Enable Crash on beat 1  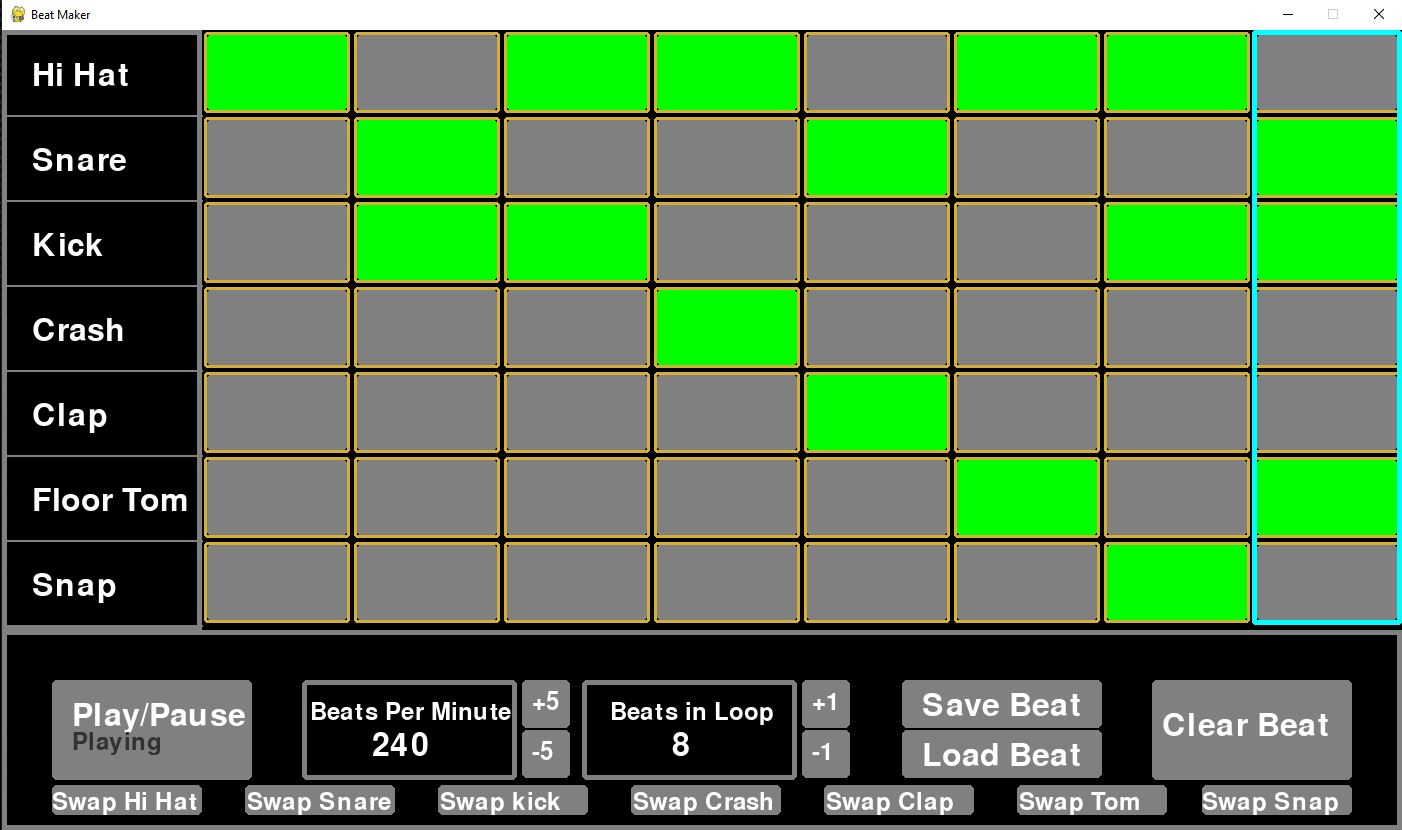pyautogui.click(x=277, y=328)
